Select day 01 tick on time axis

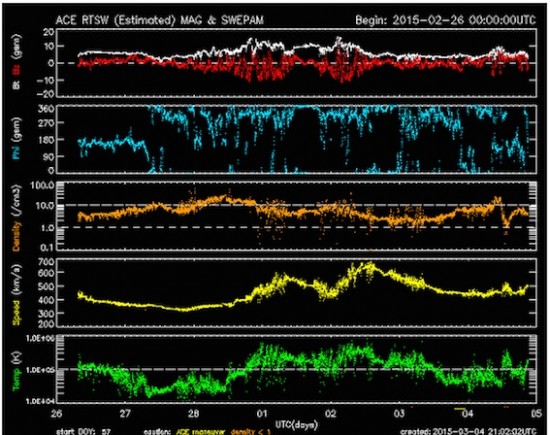[x=262, y=414]
